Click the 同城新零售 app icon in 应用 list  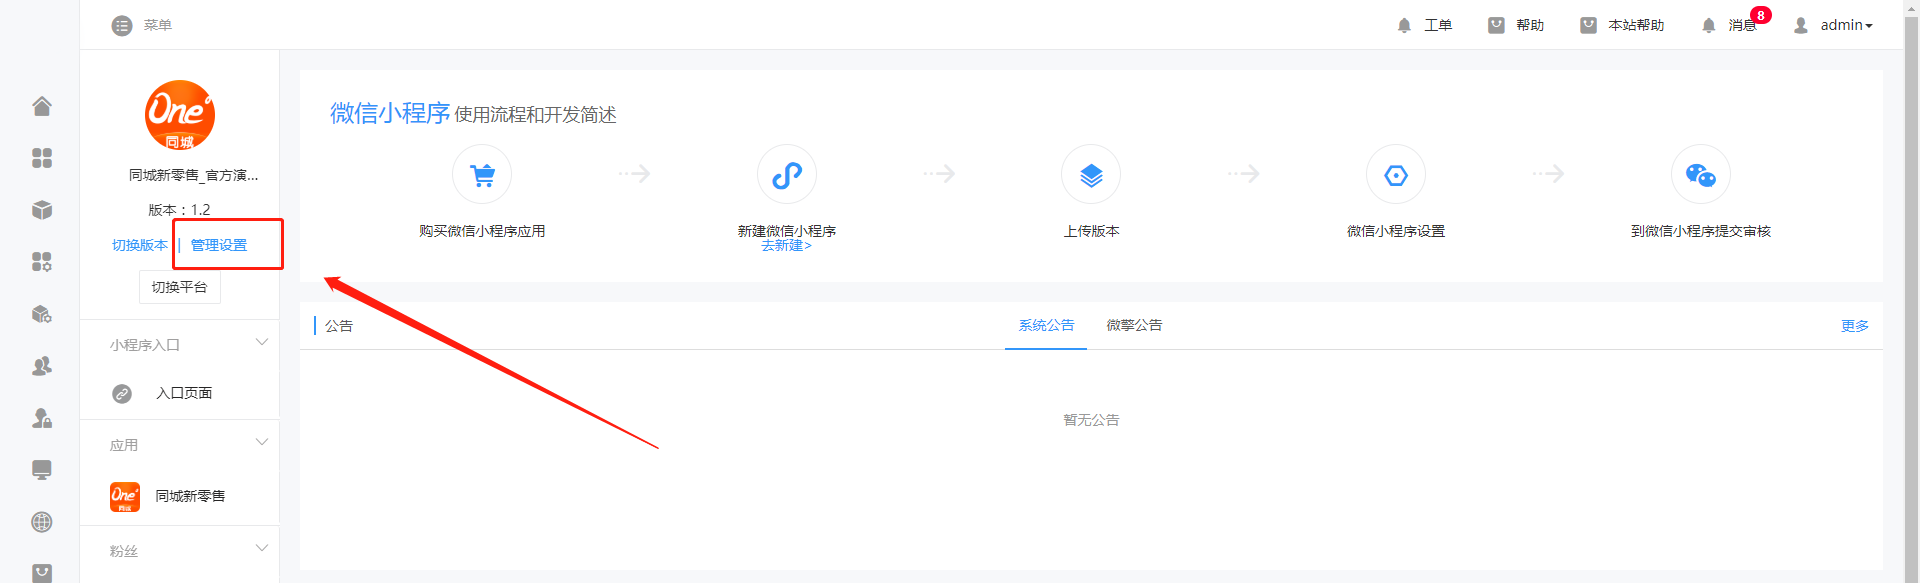(x=125, y=497)
